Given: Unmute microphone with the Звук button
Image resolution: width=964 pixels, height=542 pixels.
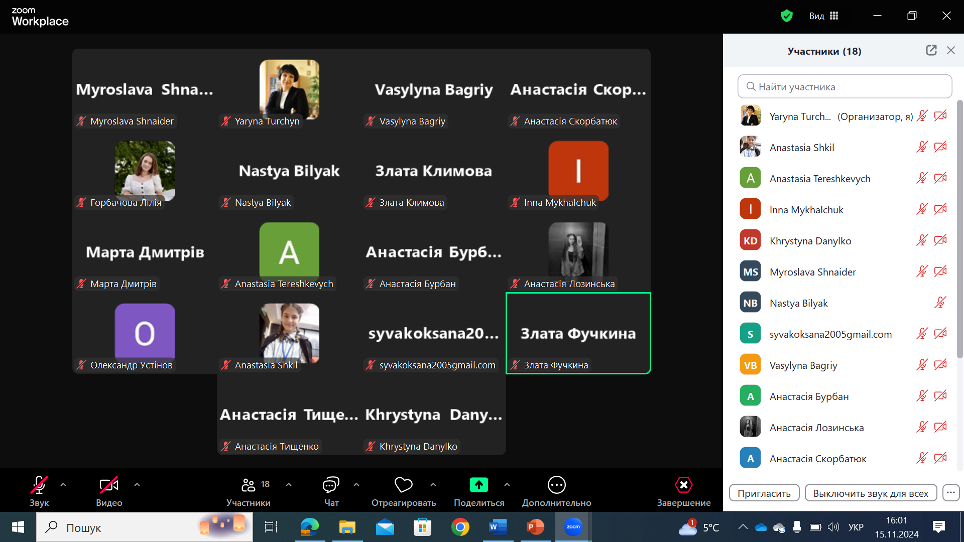Looking at the screenshot, I should point(39,491).
